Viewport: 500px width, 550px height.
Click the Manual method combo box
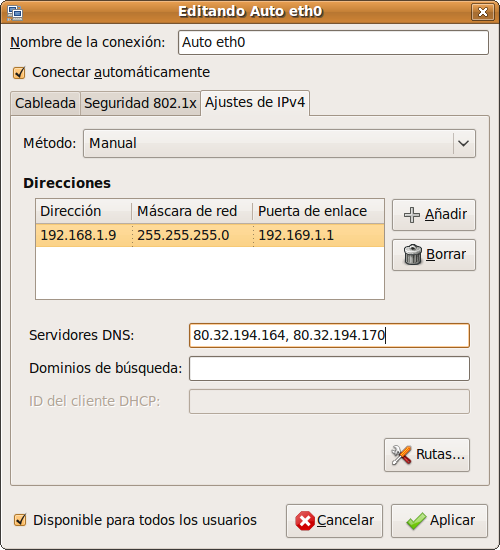point(279,143)
